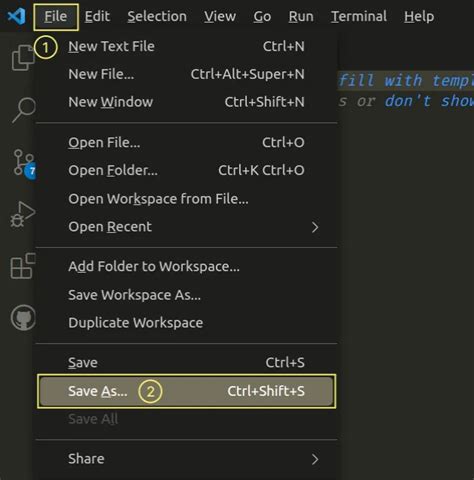Open the Extensions view icon
Image resolution: width=474 pixels, height=480 pixels.
tap(23, 266)
